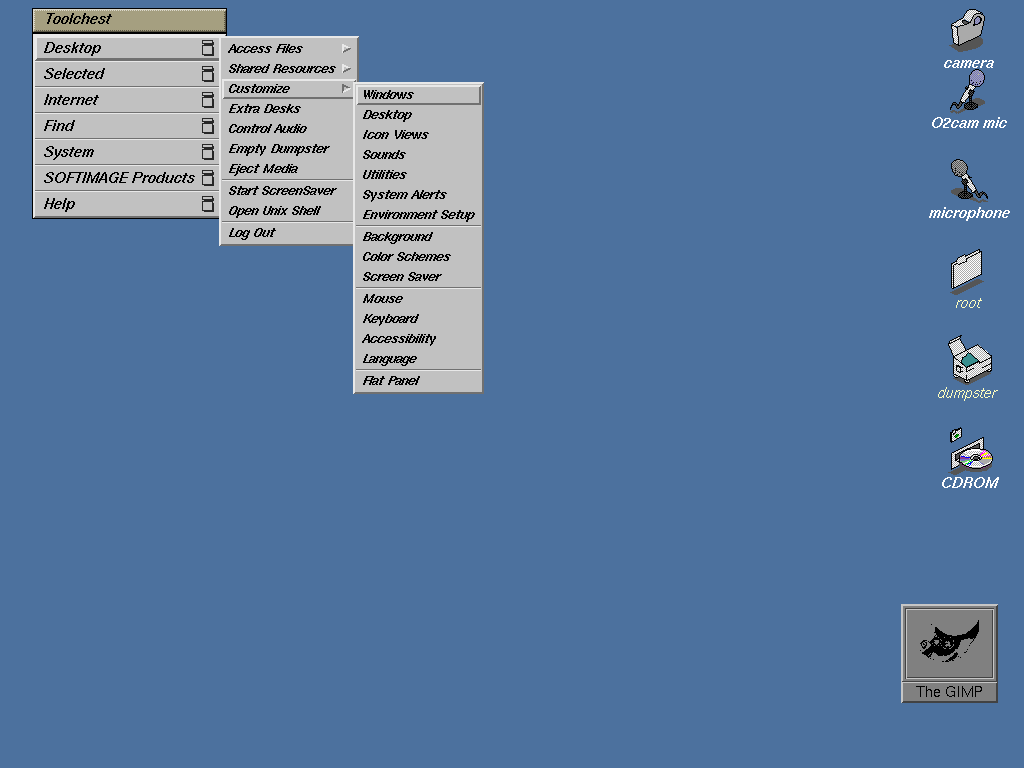
Task: Choose Flat Panel settings entry
Action: (391, 381)
